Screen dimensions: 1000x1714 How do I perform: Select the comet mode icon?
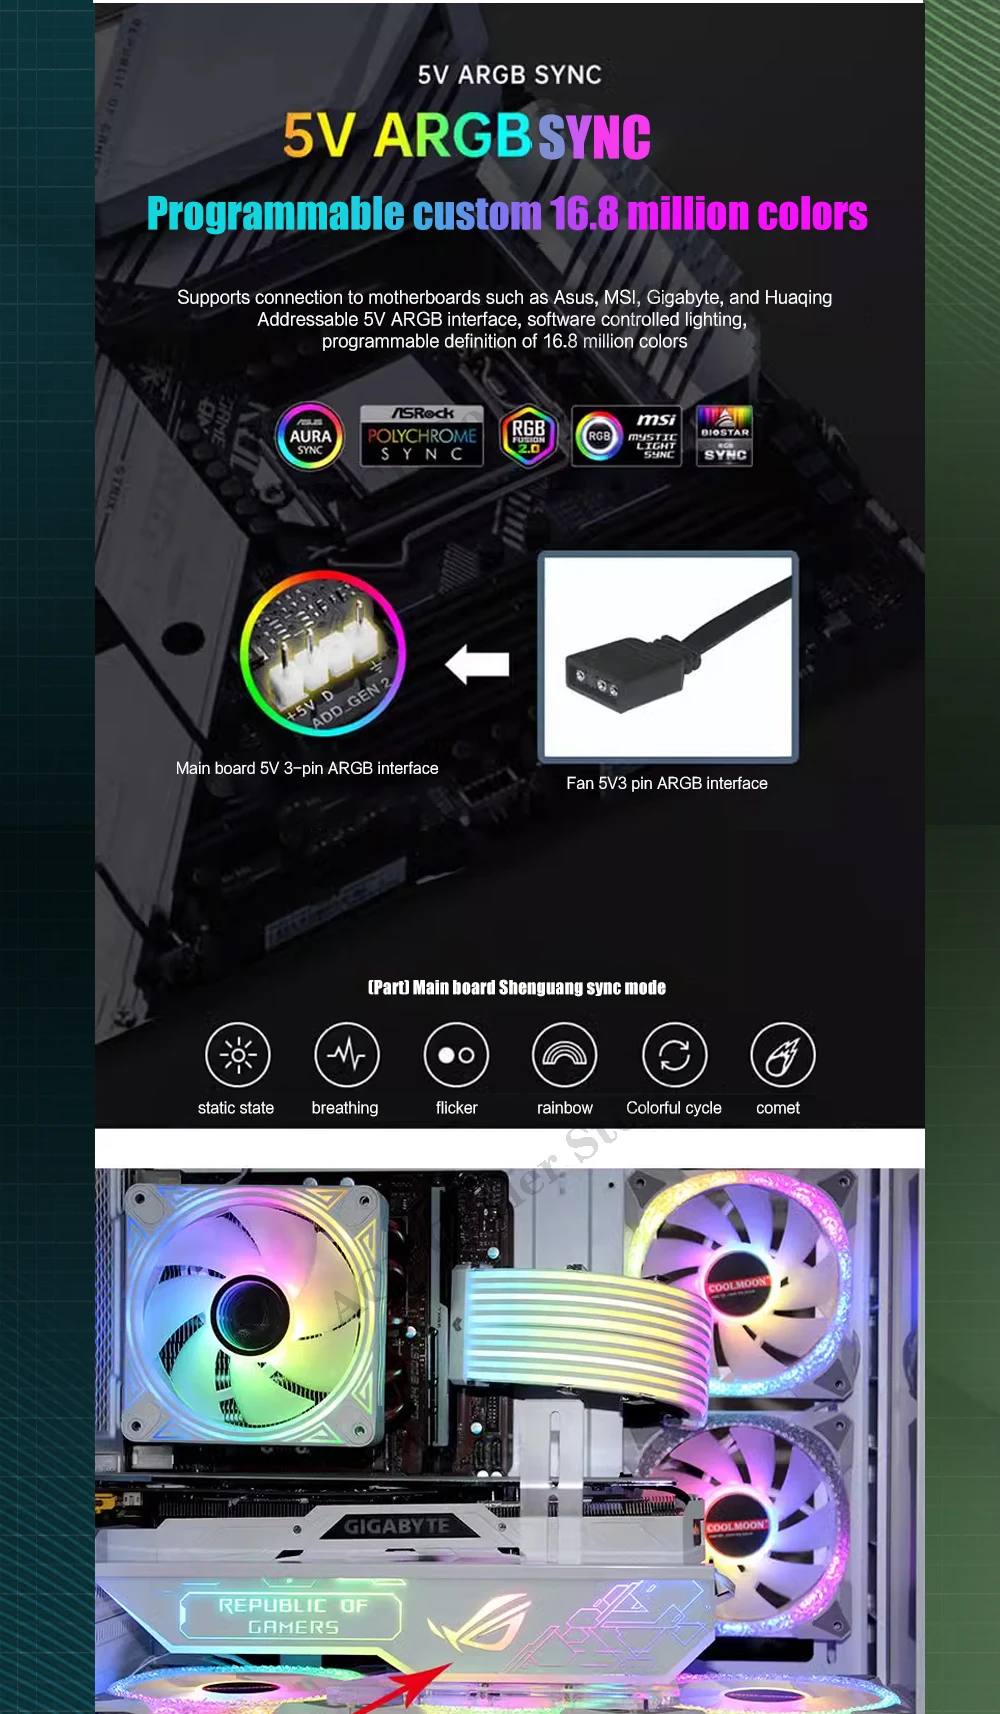click(x=782, y=1055)
